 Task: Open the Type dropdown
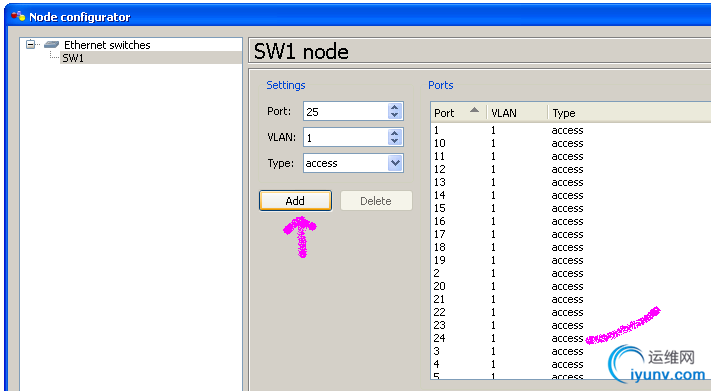(x=395, y=163)
